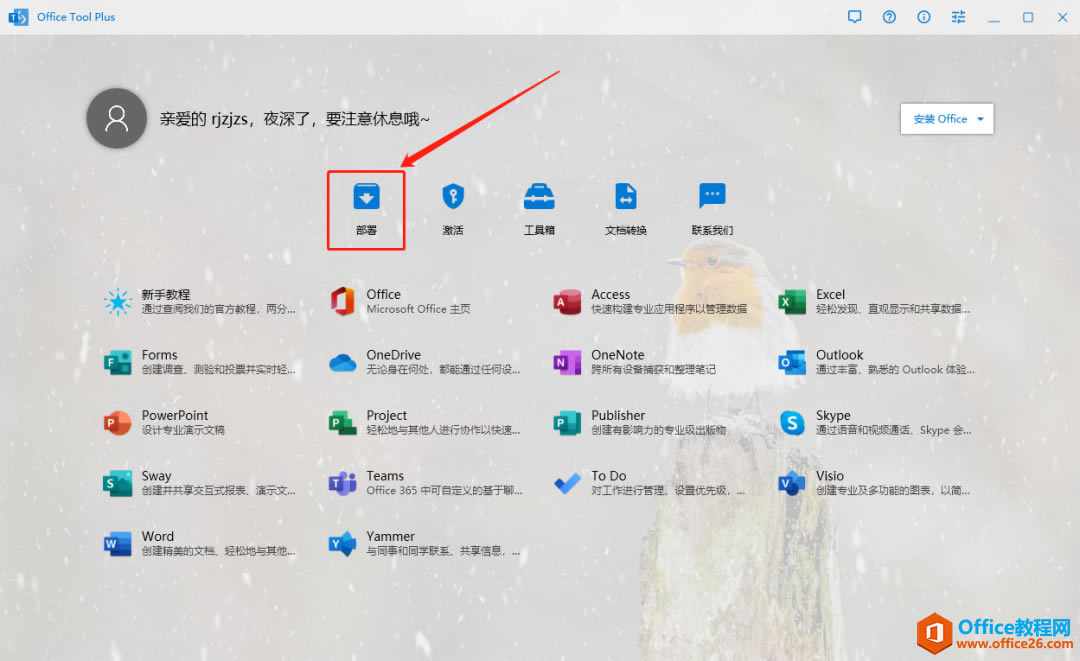
Task: Expand the 安装 Office dropdown
Action: pos(947,119)
